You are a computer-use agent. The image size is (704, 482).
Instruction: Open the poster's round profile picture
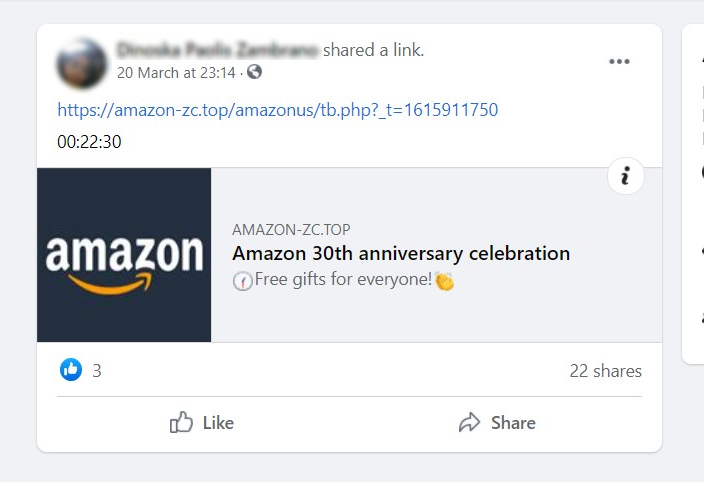(x=82, y=61)
